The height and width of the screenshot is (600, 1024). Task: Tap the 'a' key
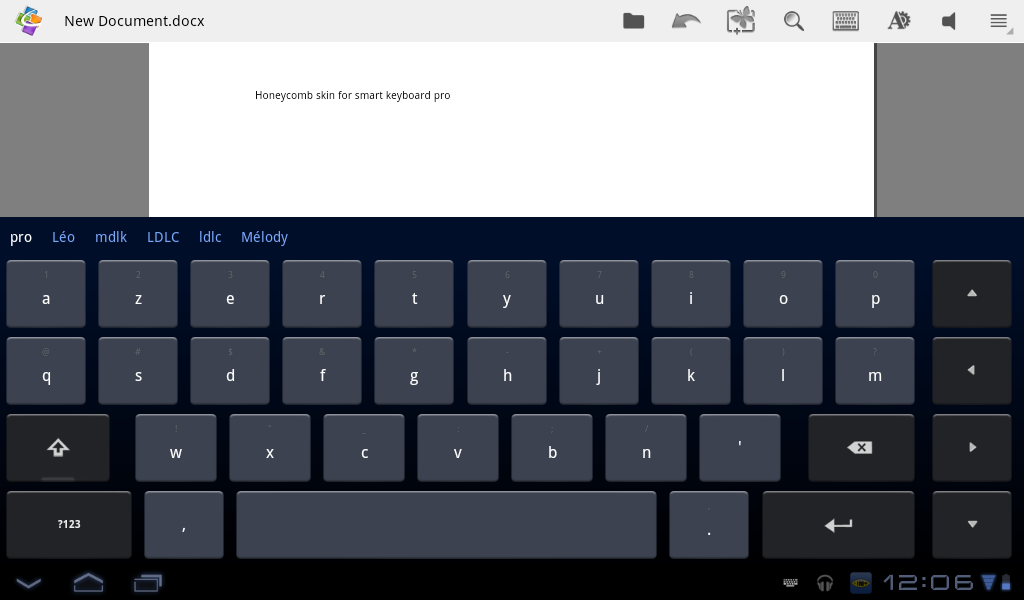point(46,294)
